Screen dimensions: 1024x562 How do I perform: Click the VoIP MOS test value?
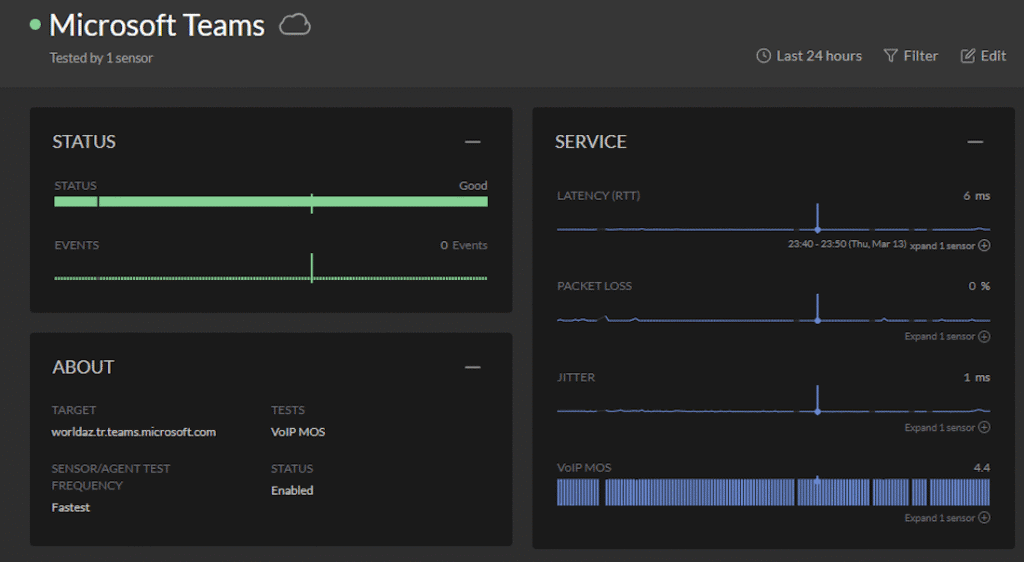[x=298, y=432]
